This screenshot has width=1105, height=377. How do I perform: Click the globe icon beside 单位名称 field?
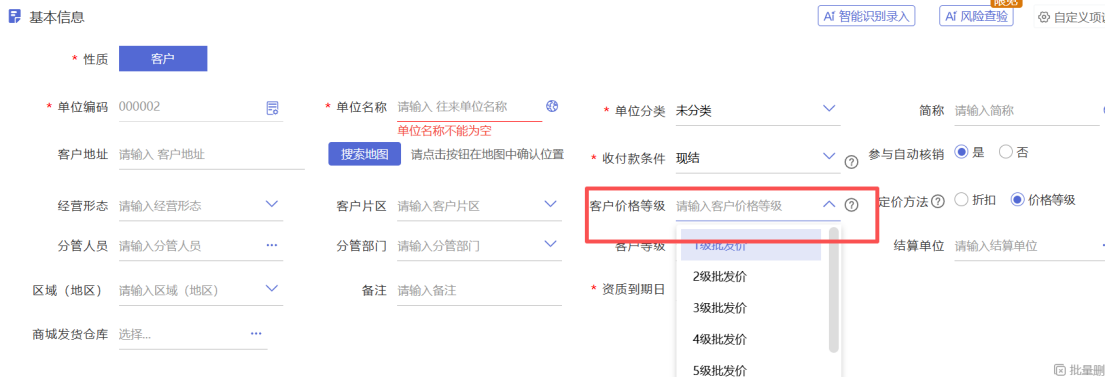(x=552, y=106)
